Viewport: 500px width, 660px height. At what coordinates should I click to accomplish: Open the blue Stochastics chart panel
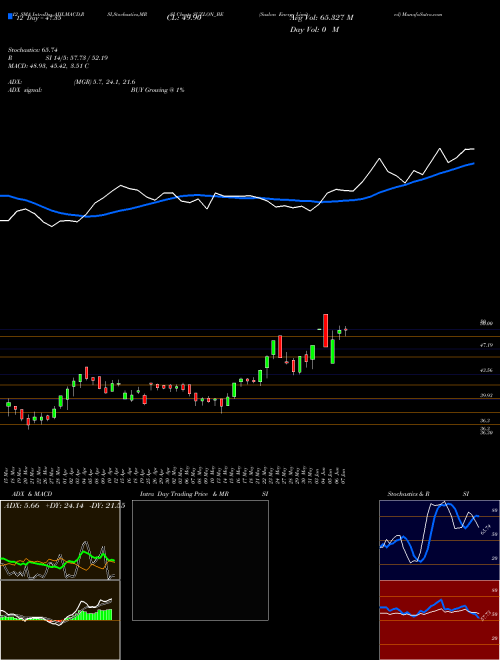coord(439,540)
